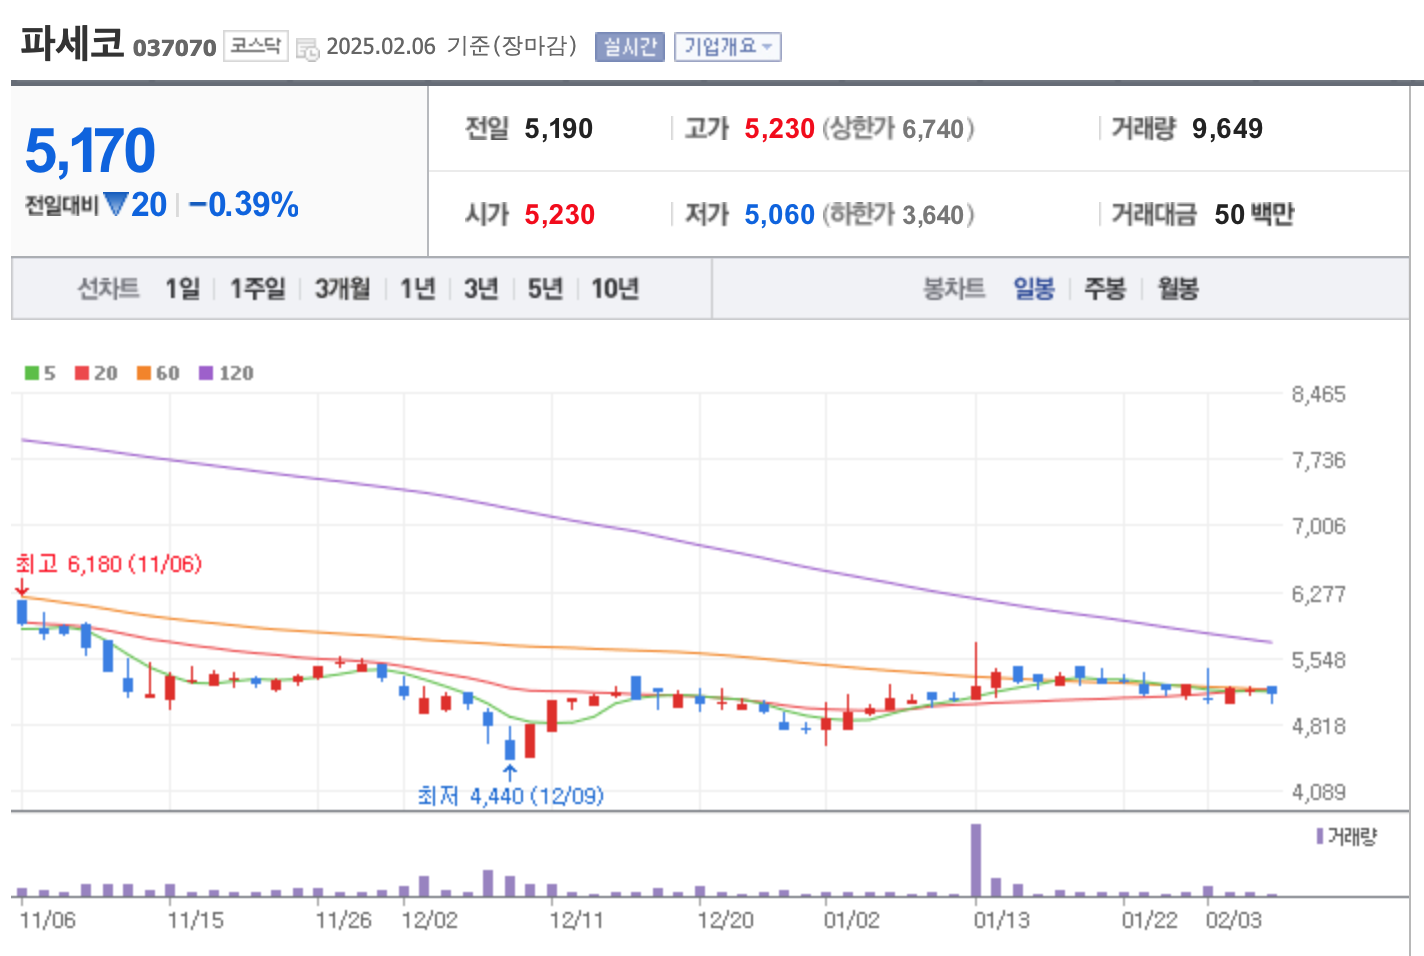Click the purple 120-day moving average swatch
This screenshot has height=956, width=1424.
(x=206, y=373)
